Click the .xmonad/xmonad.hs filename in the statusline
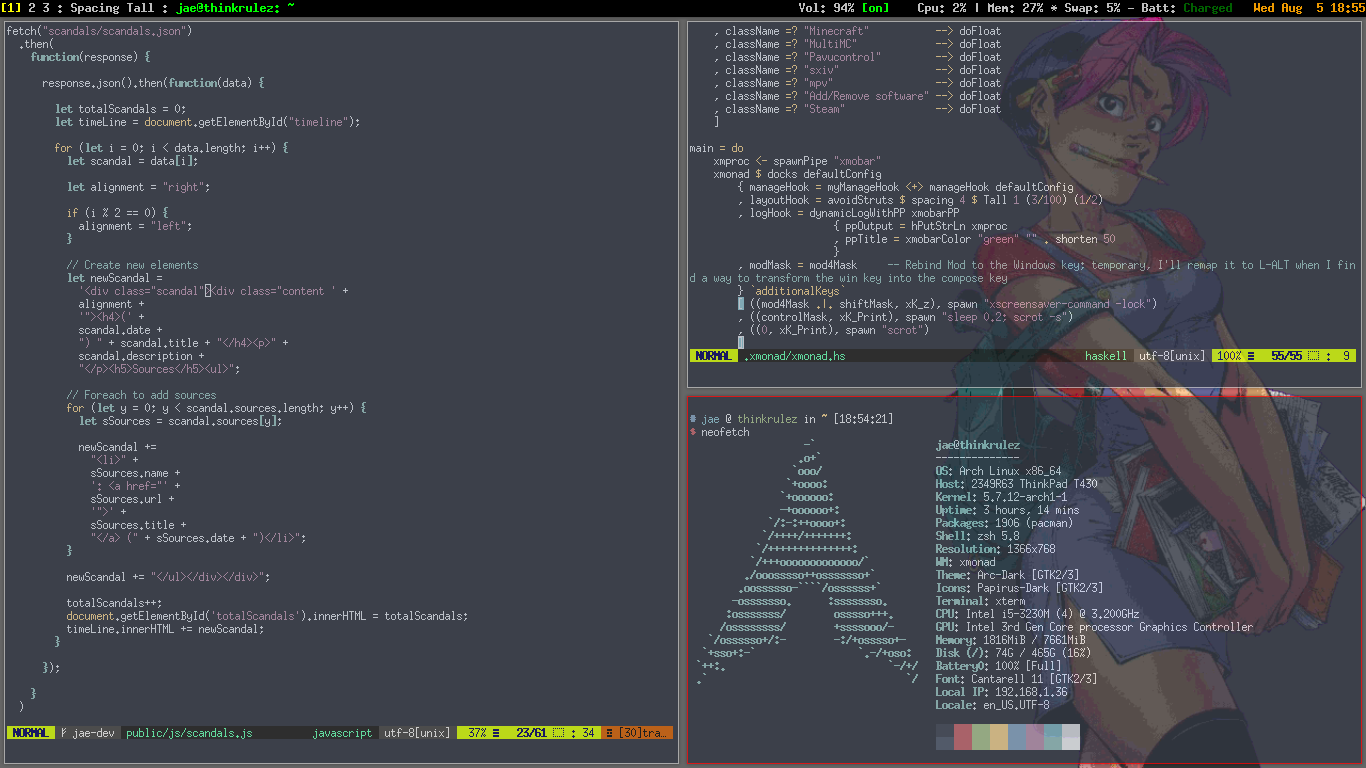 (x=795, y=355)
